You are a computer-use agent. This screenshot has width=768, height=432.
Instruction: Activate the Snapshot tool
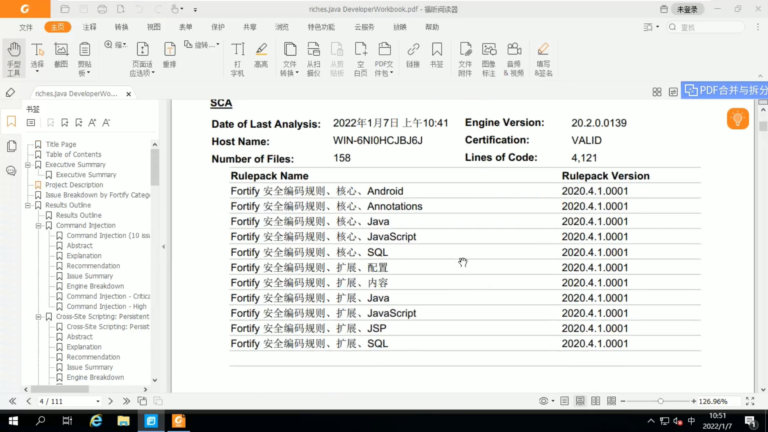(x=61, y=54)
